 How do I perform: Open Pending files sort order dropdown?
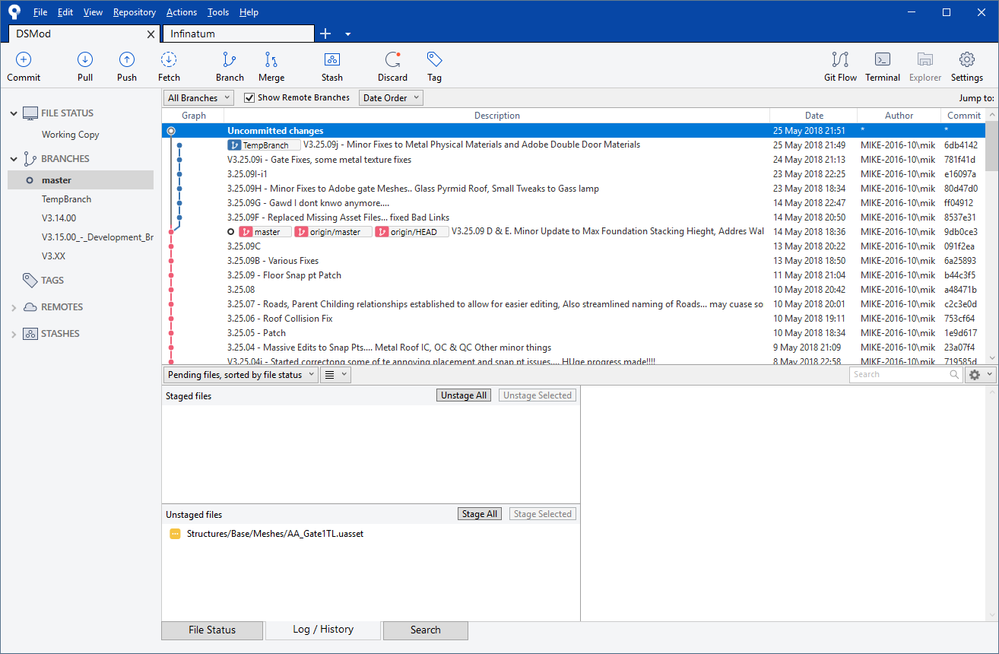[240, 375]
